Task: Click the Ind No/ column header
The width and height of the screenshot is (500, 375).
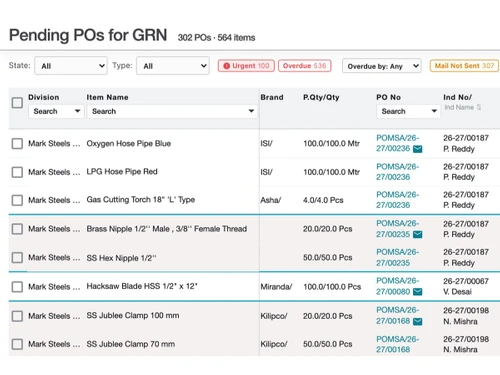Action: 457,97
